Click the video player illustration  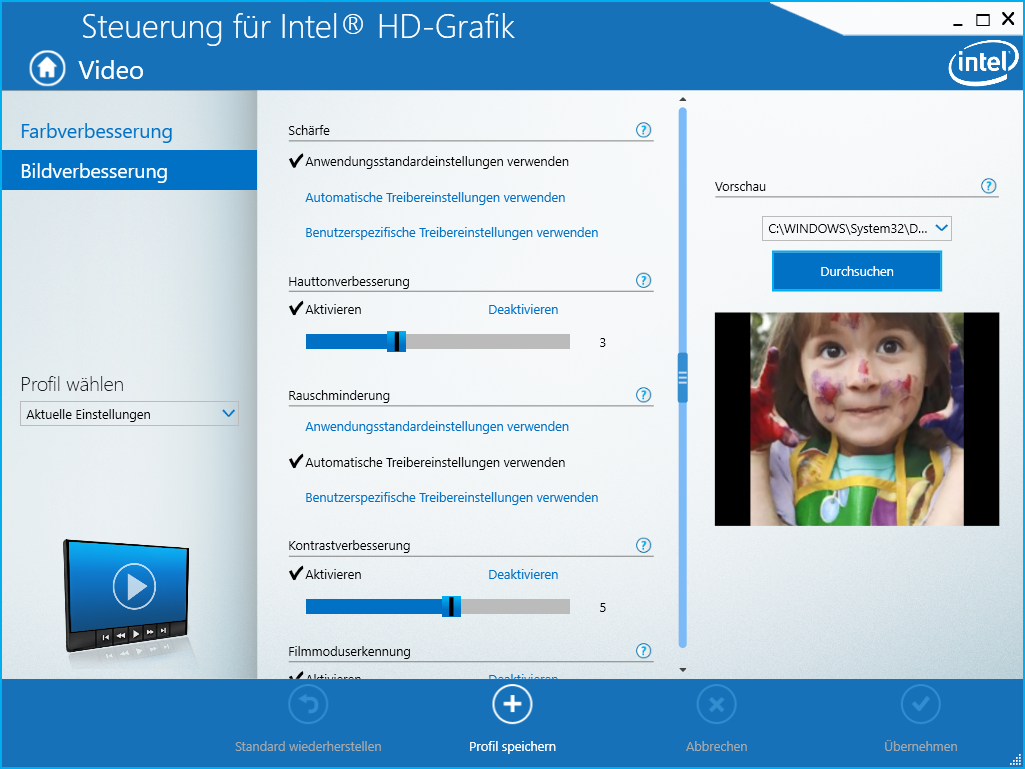pyautogui.click(x=127, y=596)
